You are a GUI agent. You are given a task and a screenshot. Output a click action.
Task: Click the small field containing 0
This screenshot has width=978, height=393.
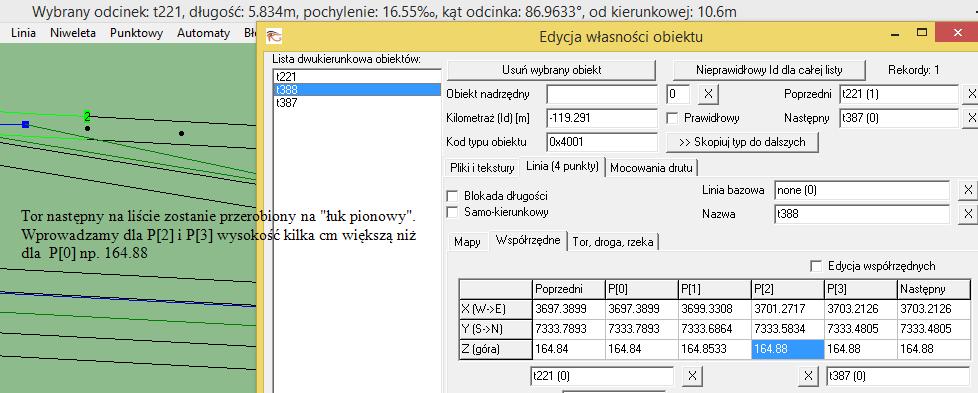[x=679, y=95]
